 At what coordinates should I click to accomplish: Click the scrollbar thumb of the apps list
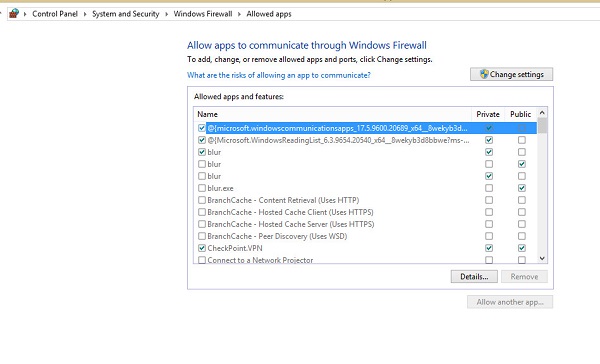542,126
